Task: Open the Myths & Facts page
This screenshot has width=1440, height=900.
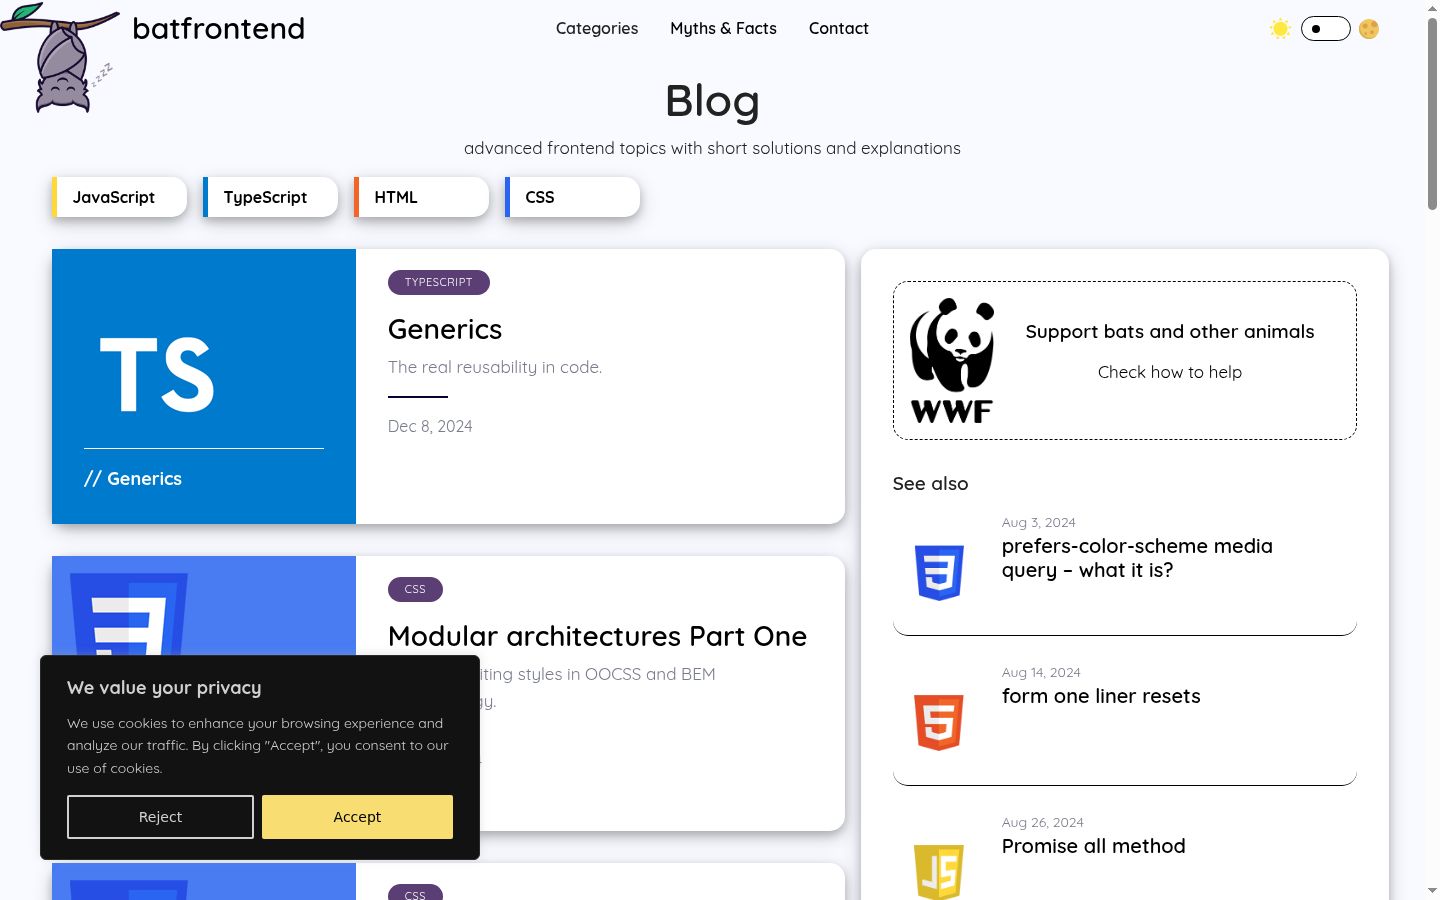Action: (723, 28)
